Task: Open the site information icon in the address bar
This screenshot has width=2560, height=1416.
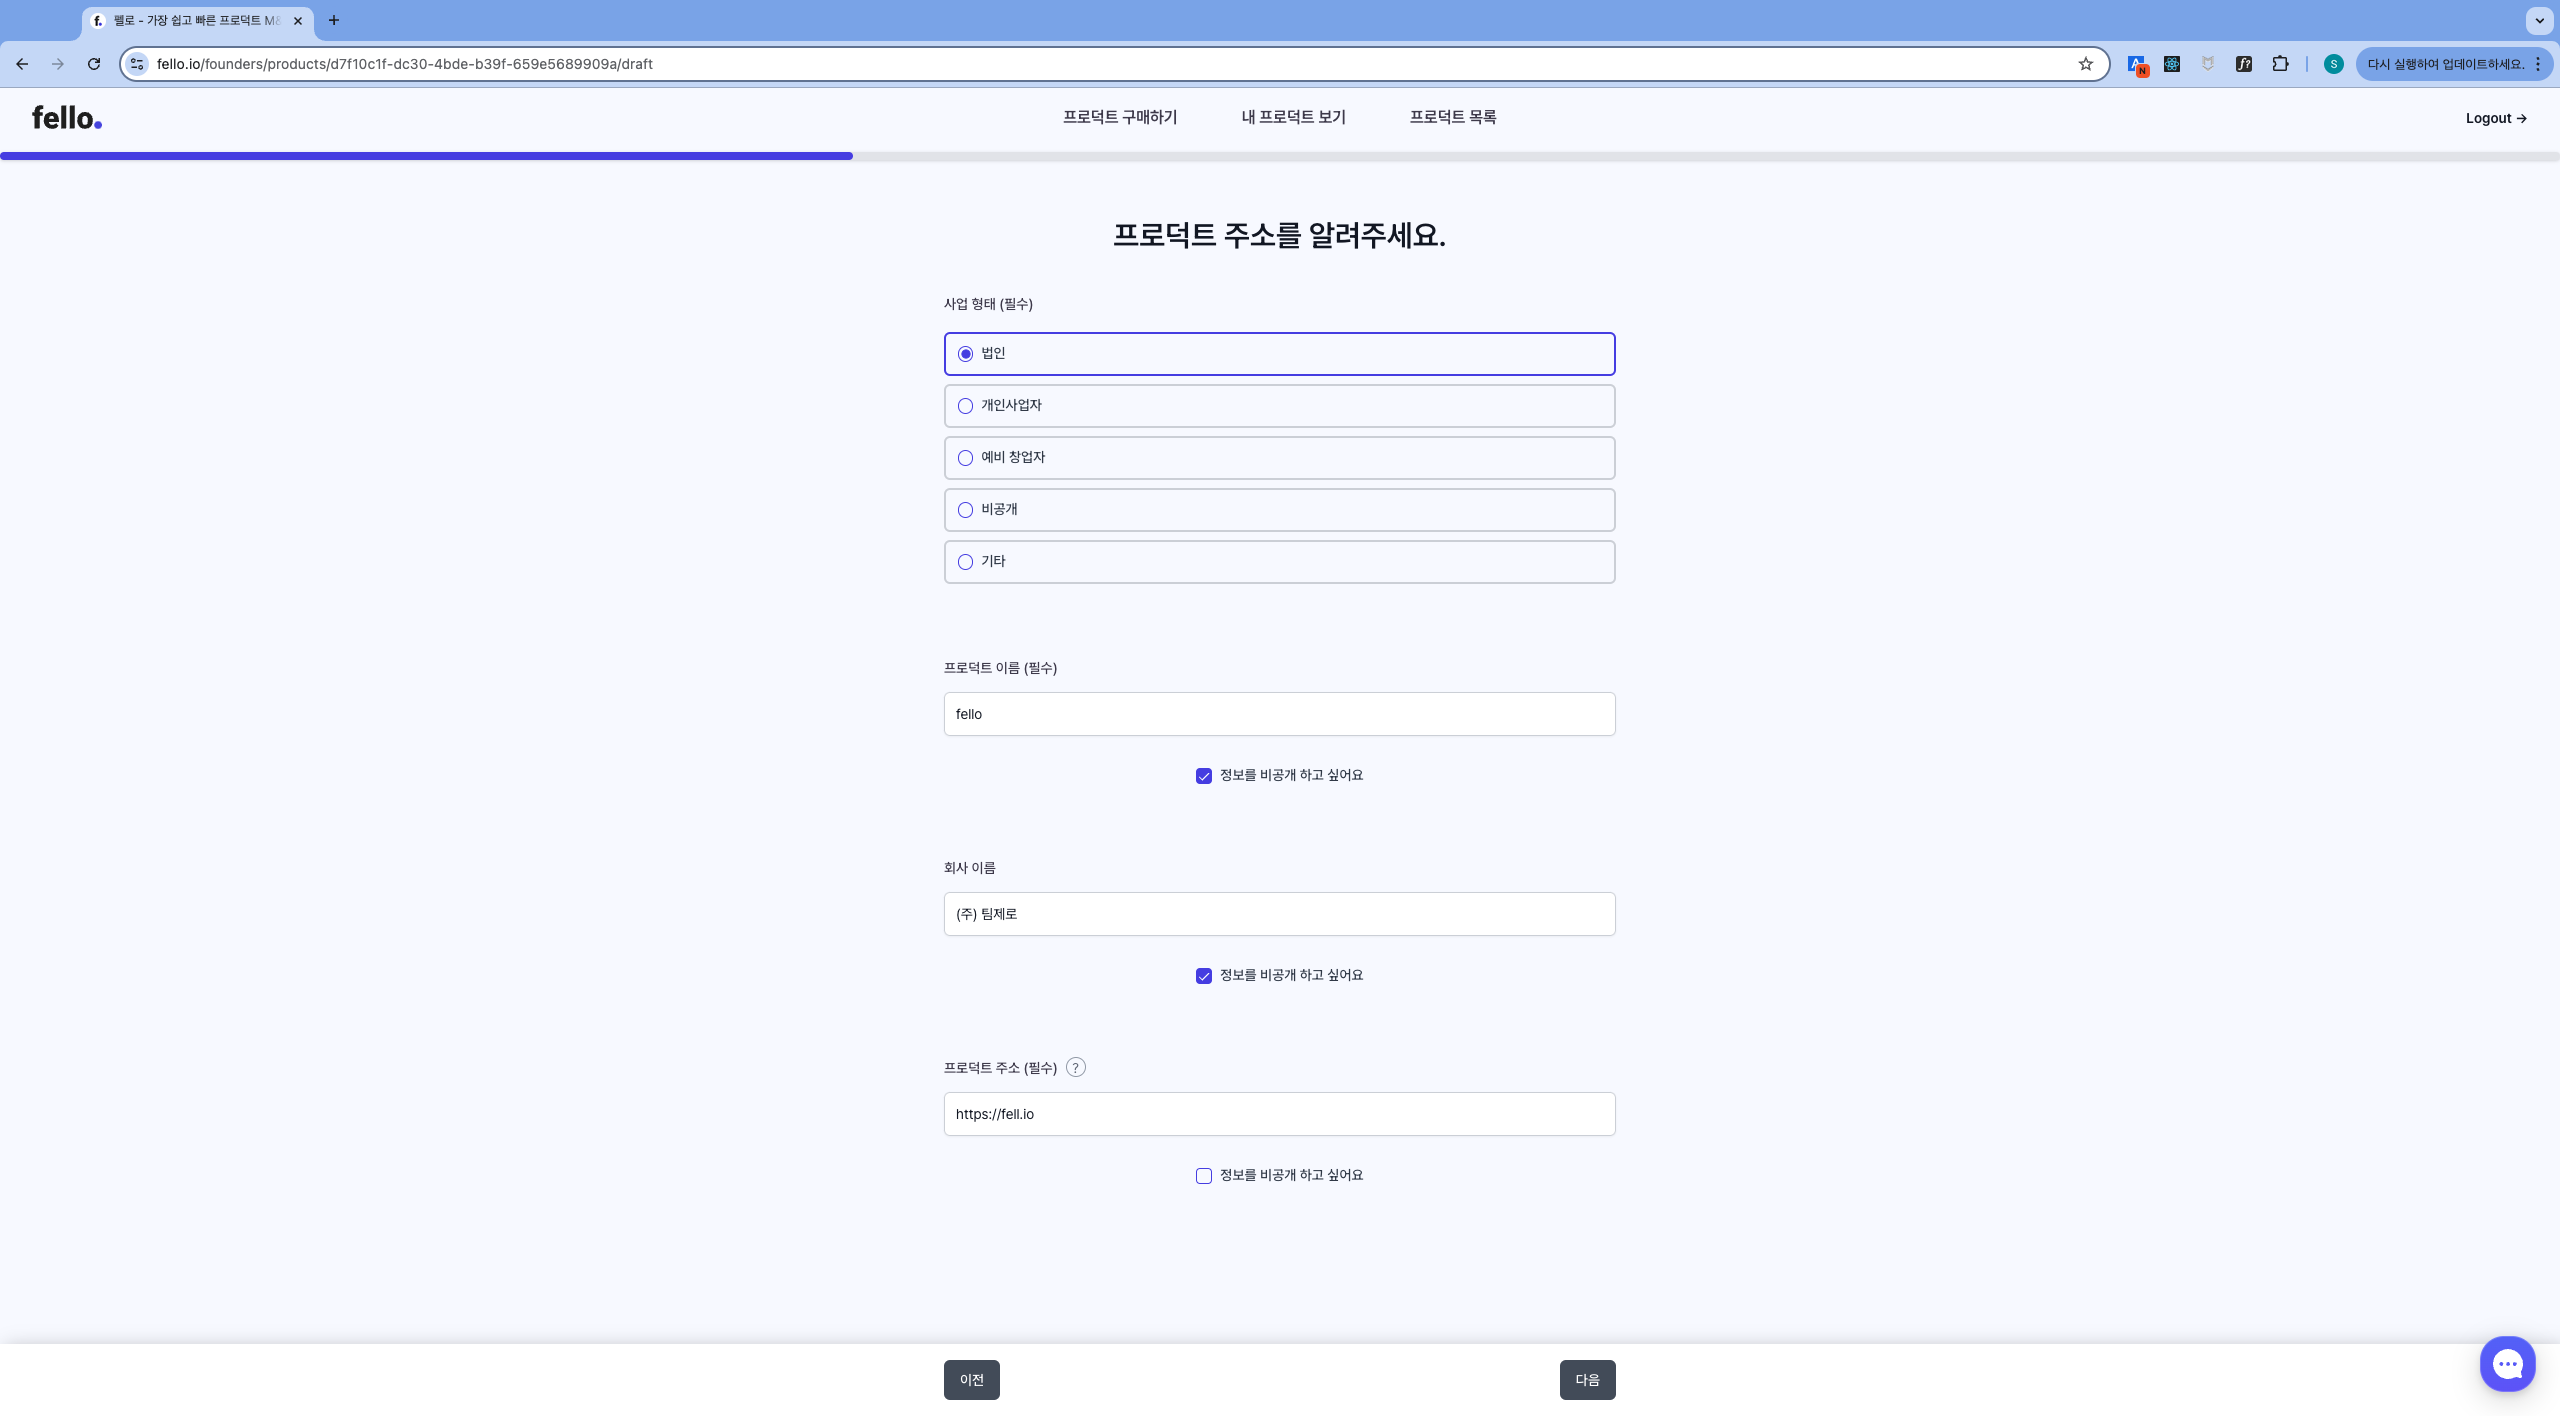Action: [x=138, y=64]
